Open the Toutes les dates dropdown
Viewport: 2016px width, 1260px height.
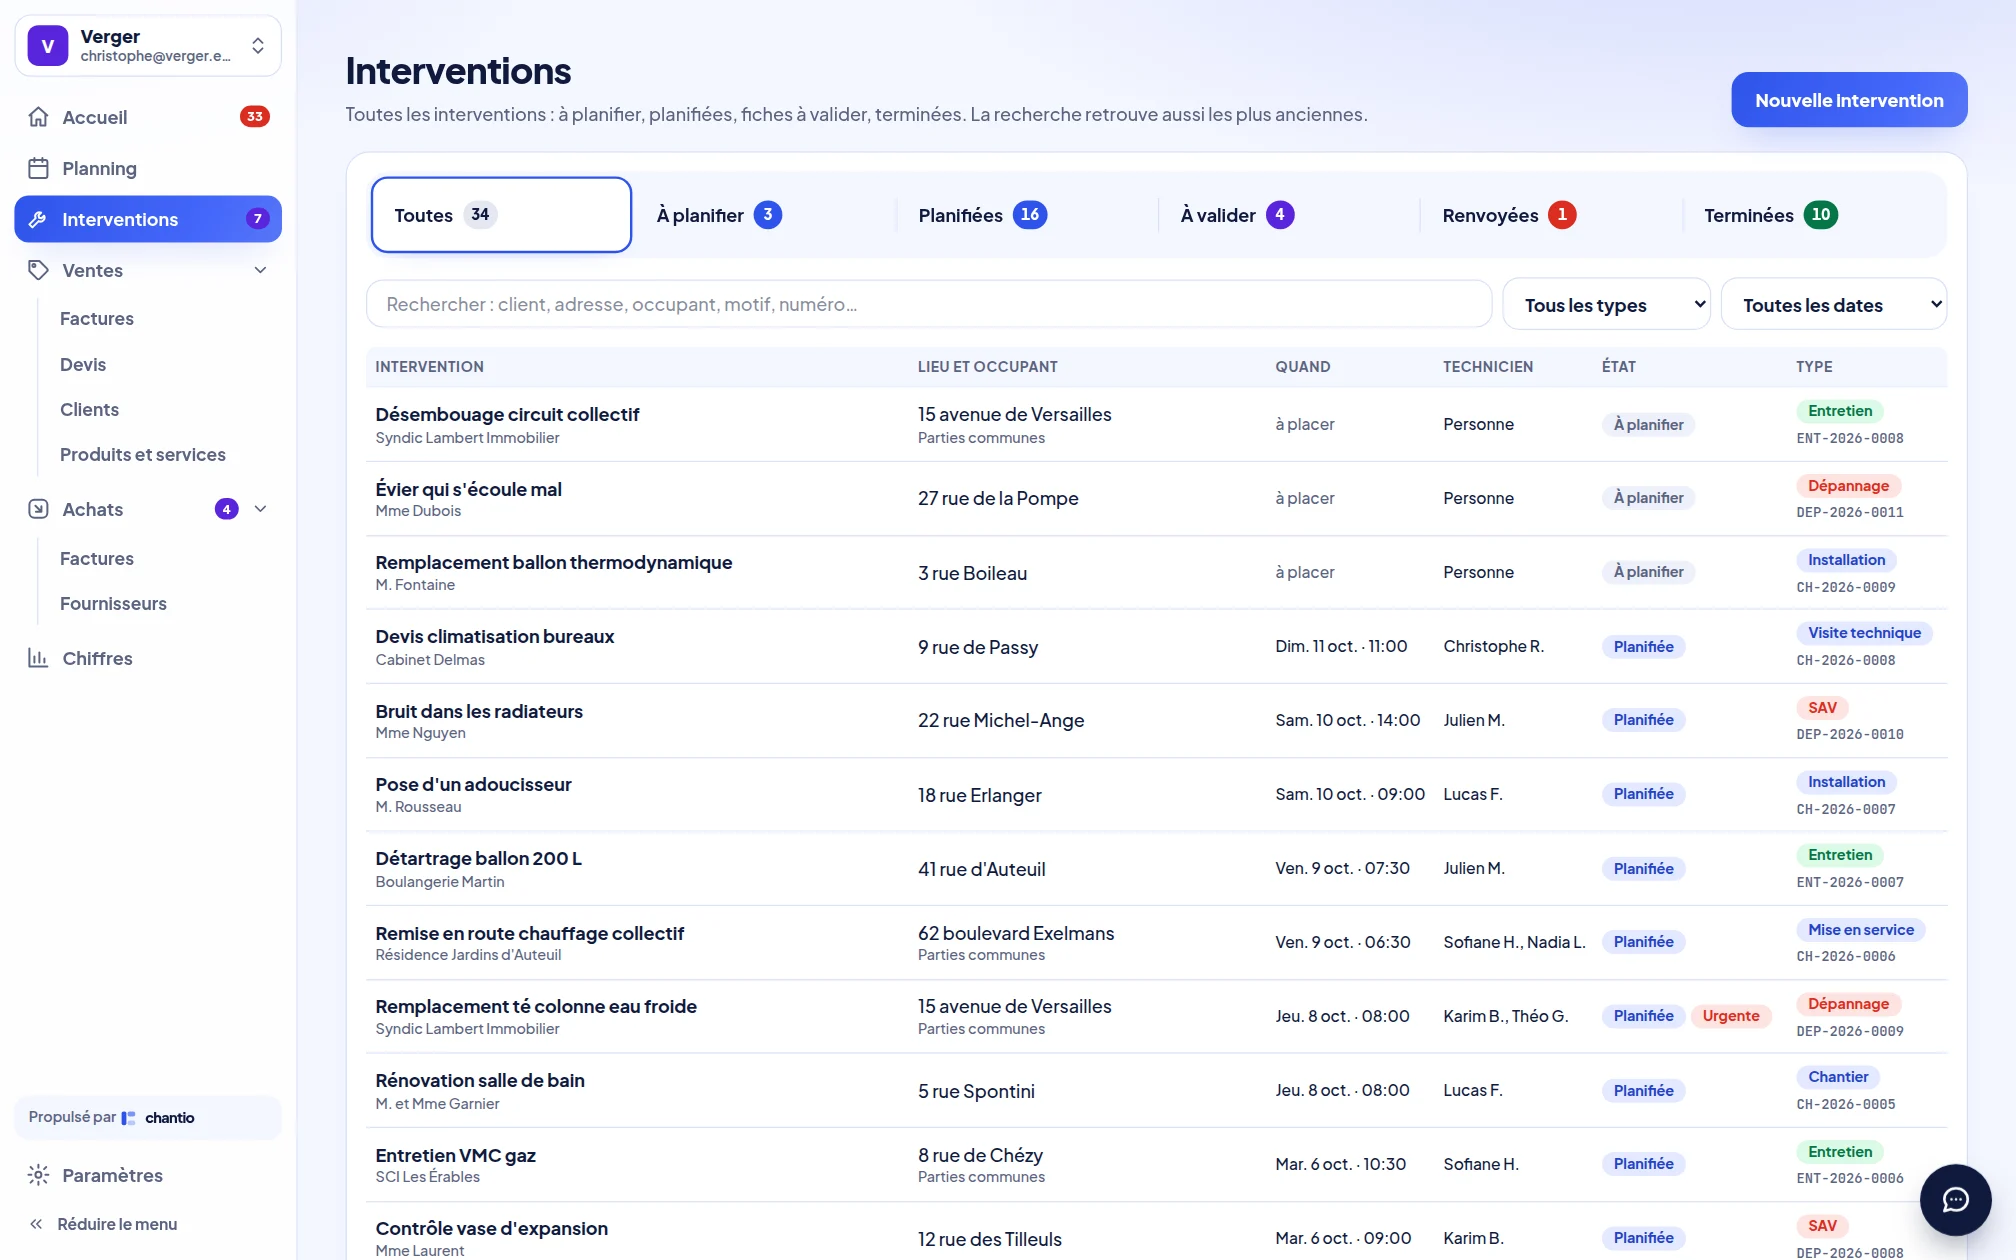point(1833,304)
